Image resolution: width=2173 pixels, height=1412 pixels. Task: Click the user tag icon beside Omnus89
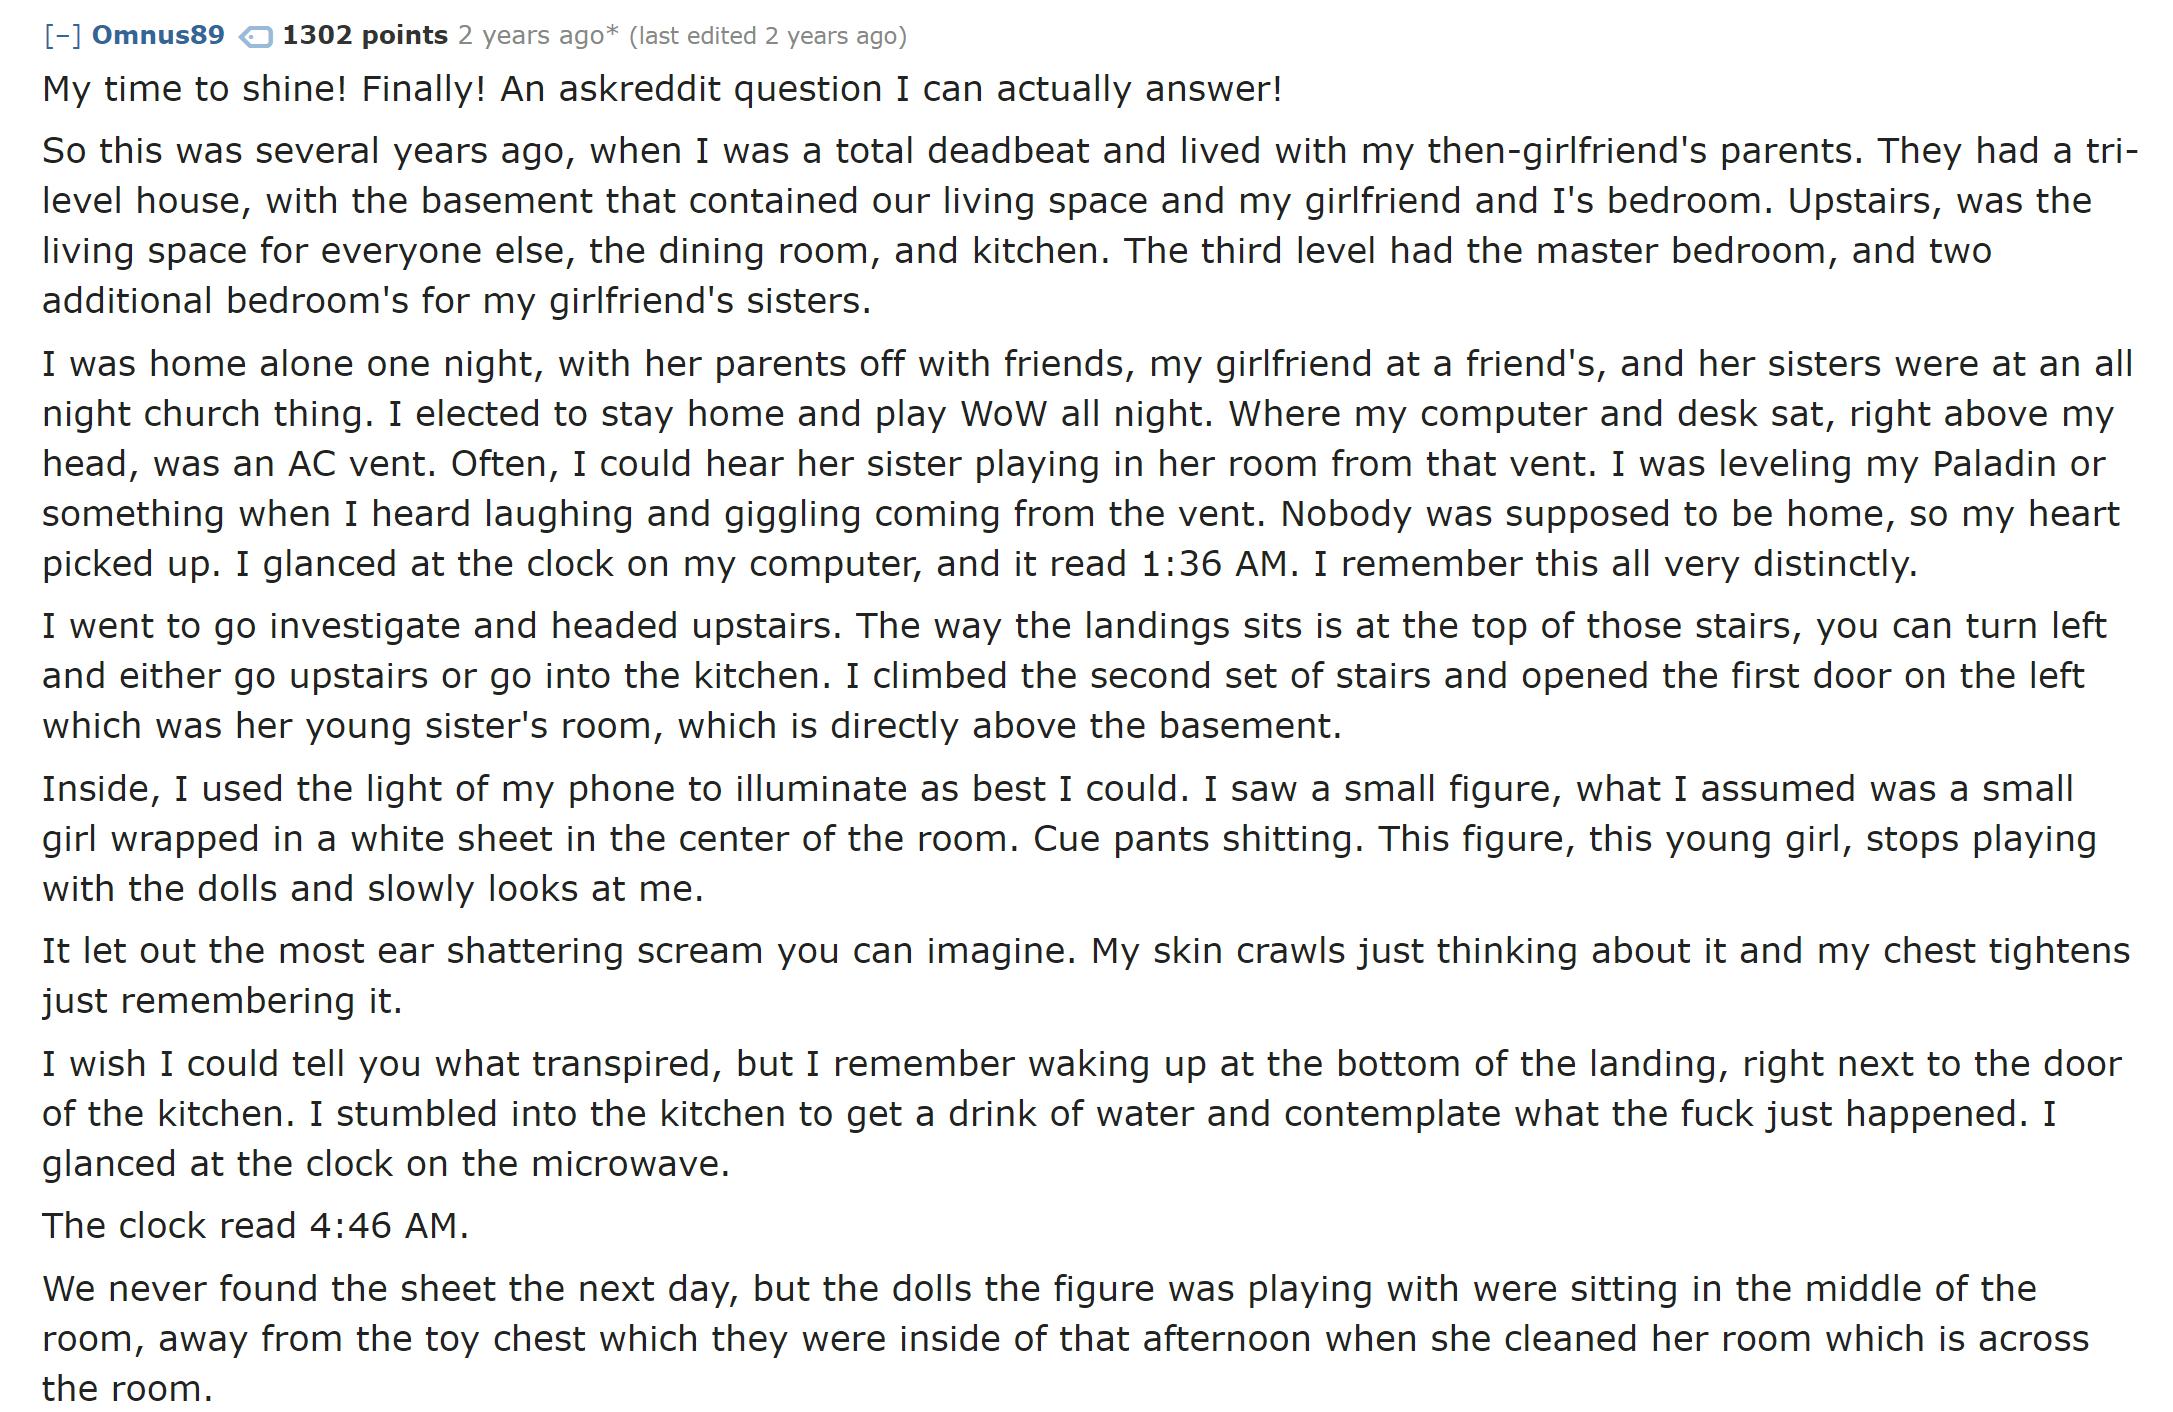click(255, 37)
